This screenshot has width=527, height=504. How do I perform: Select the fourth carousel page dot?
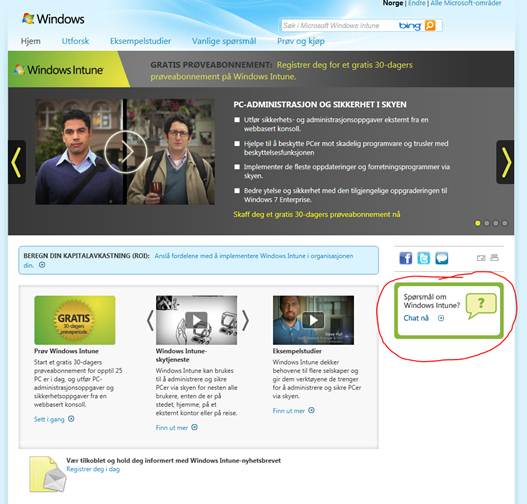click(x=504, y=223)
